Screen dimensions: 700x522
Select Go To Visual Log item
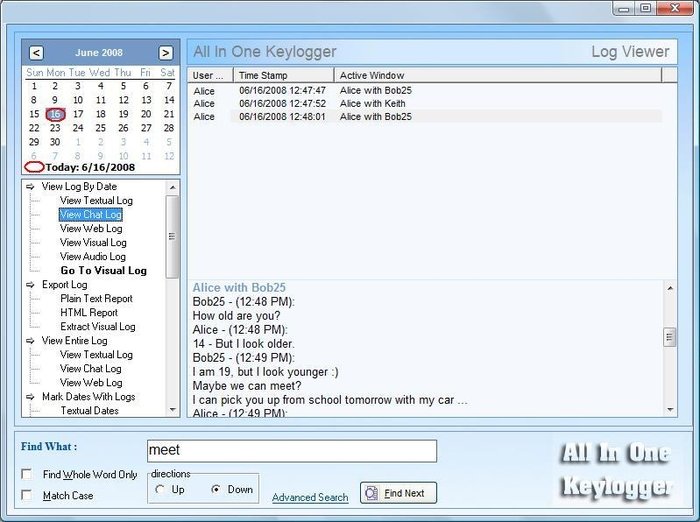(x=104, y=271)
